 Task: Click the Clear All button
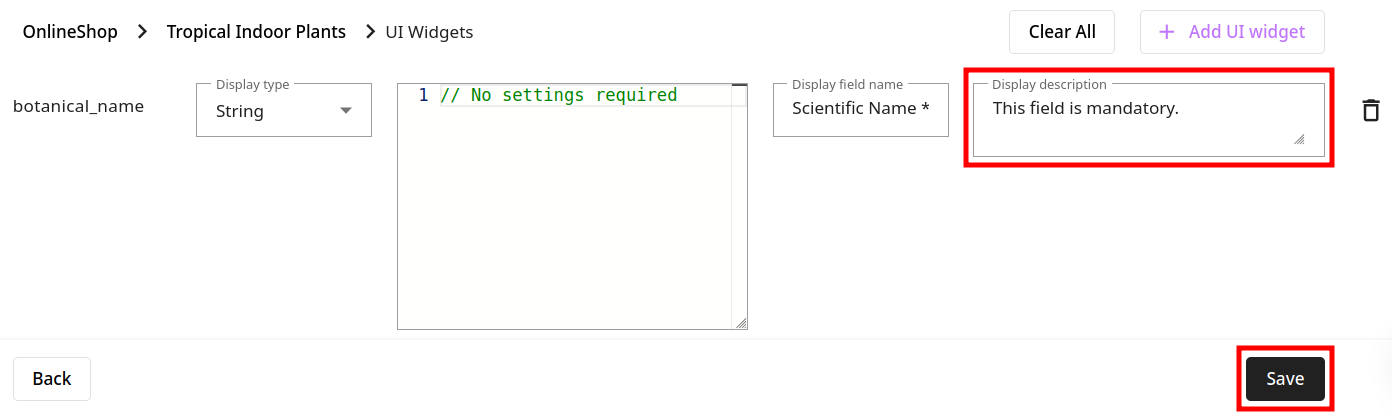(x=1062, y=32)
